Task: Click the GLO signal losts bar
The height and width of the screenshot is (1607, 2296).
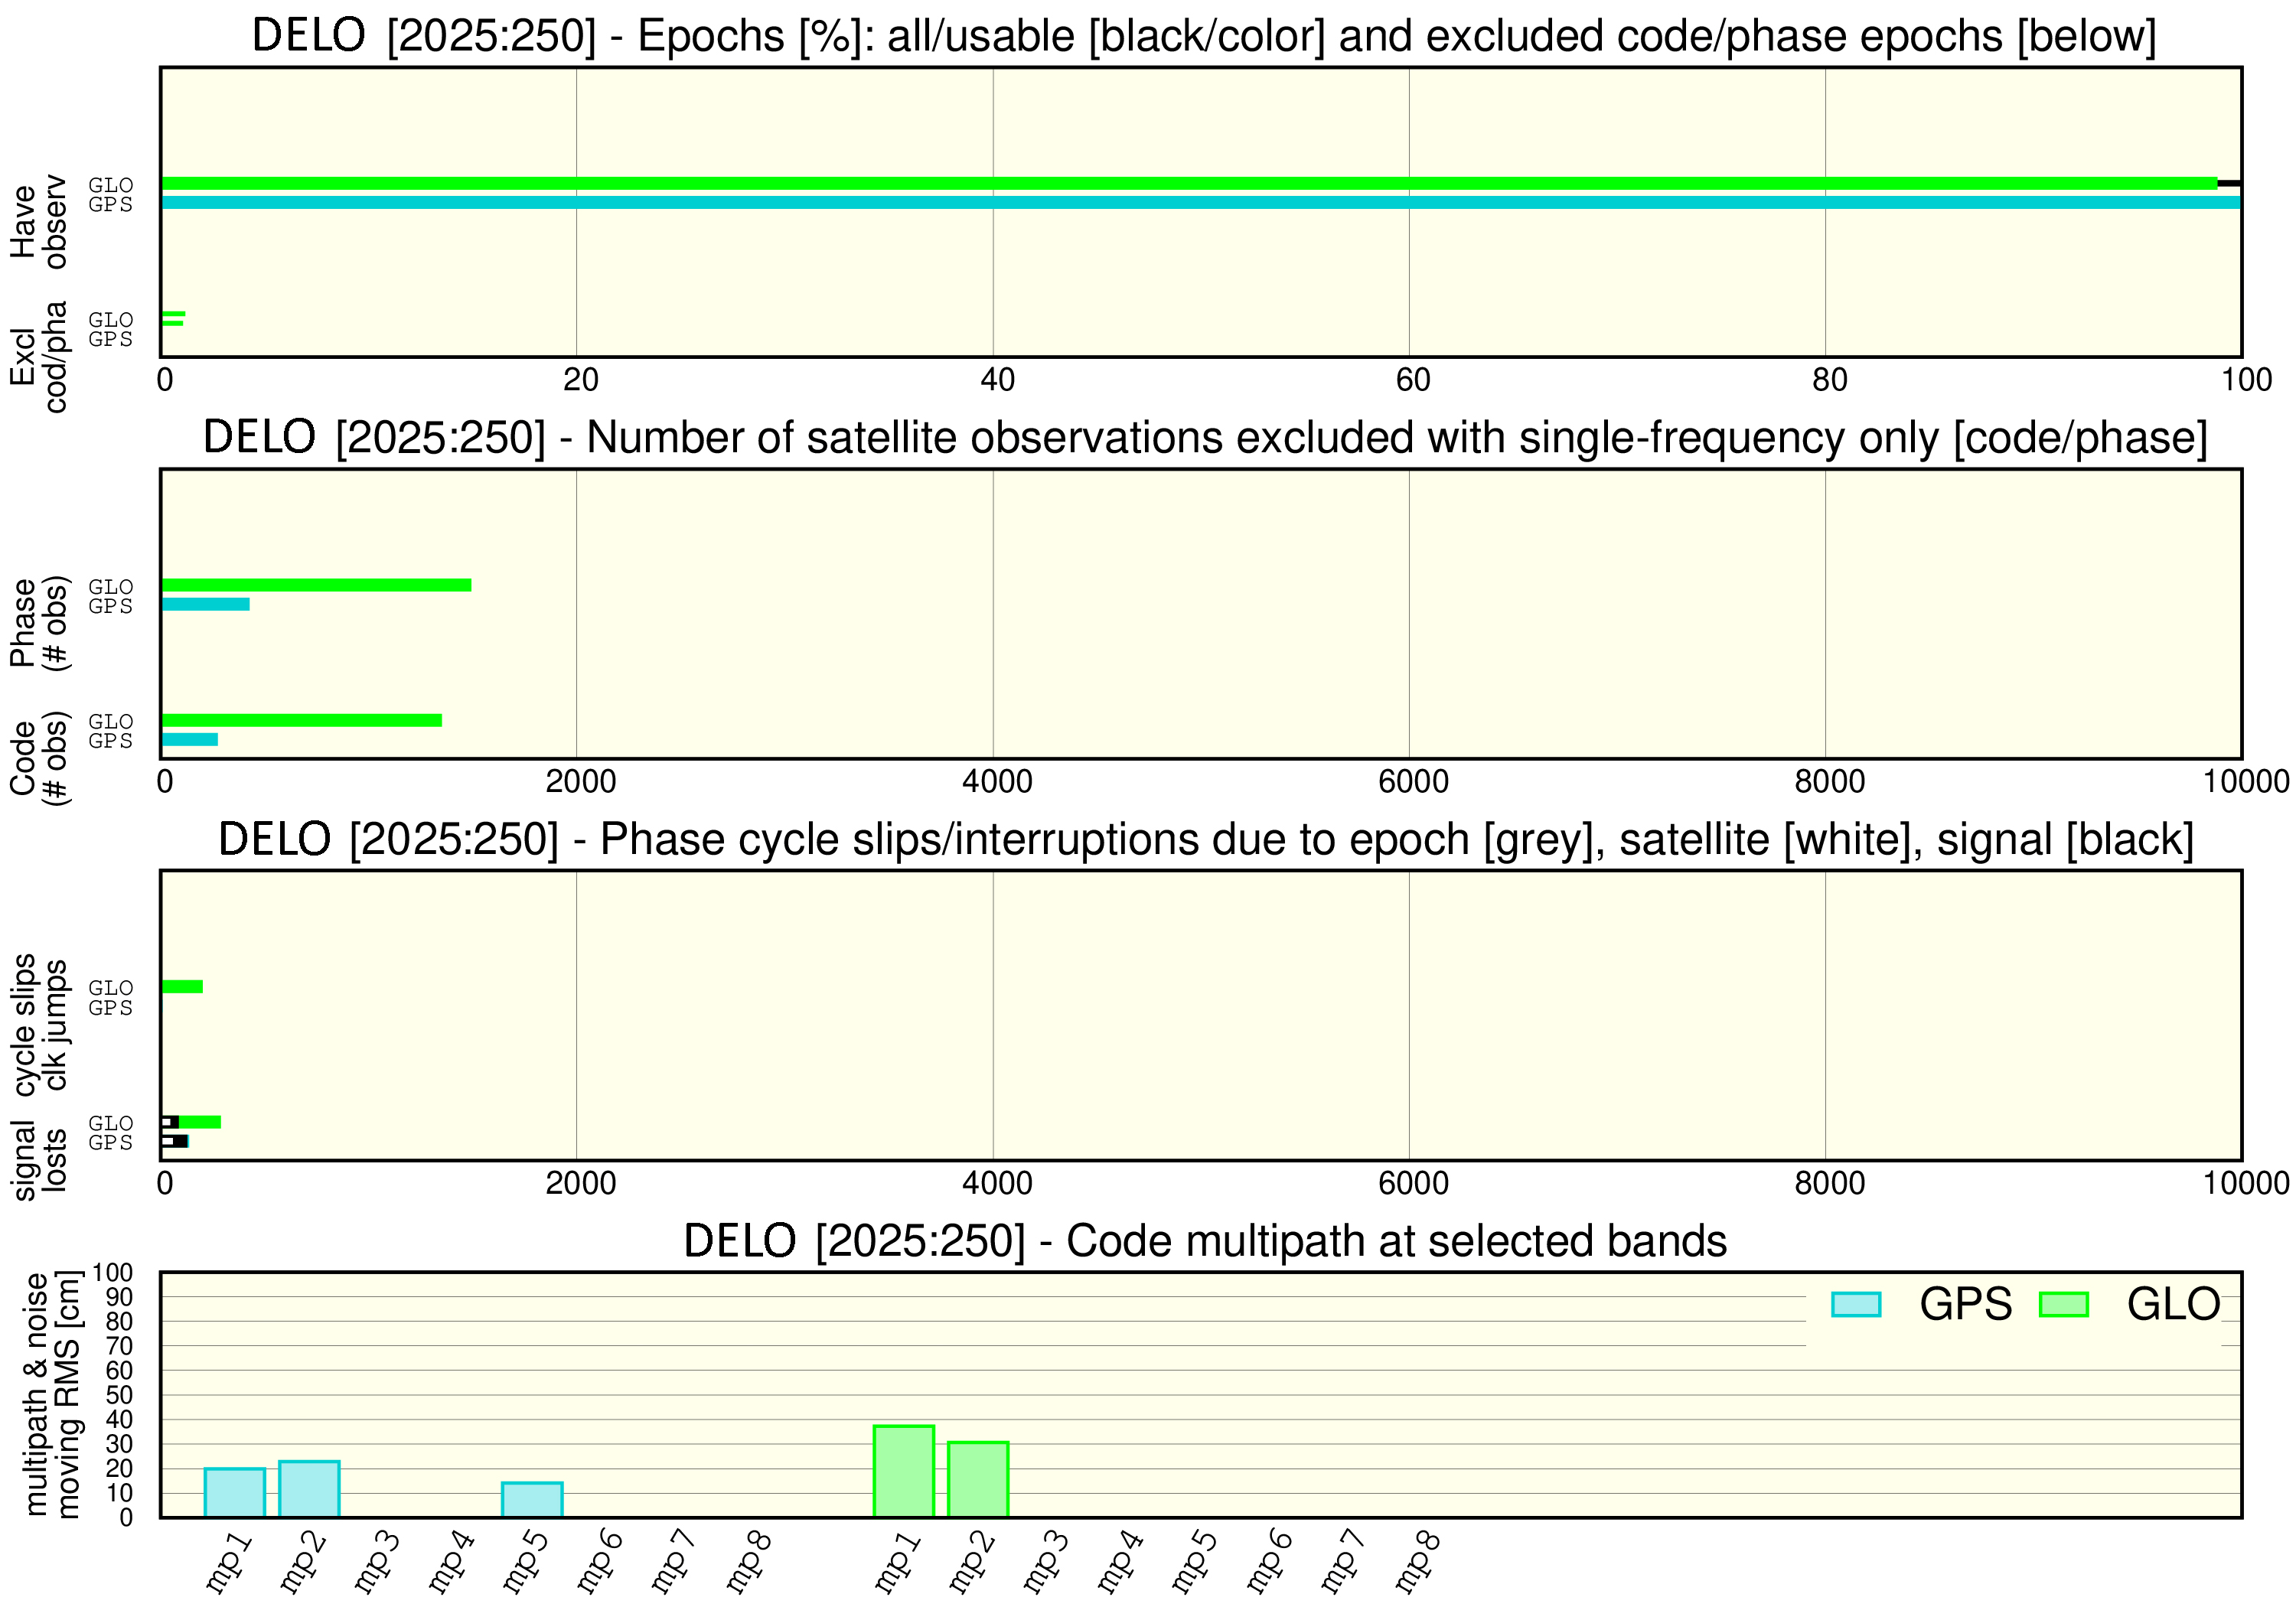Action: point(191,1122)
